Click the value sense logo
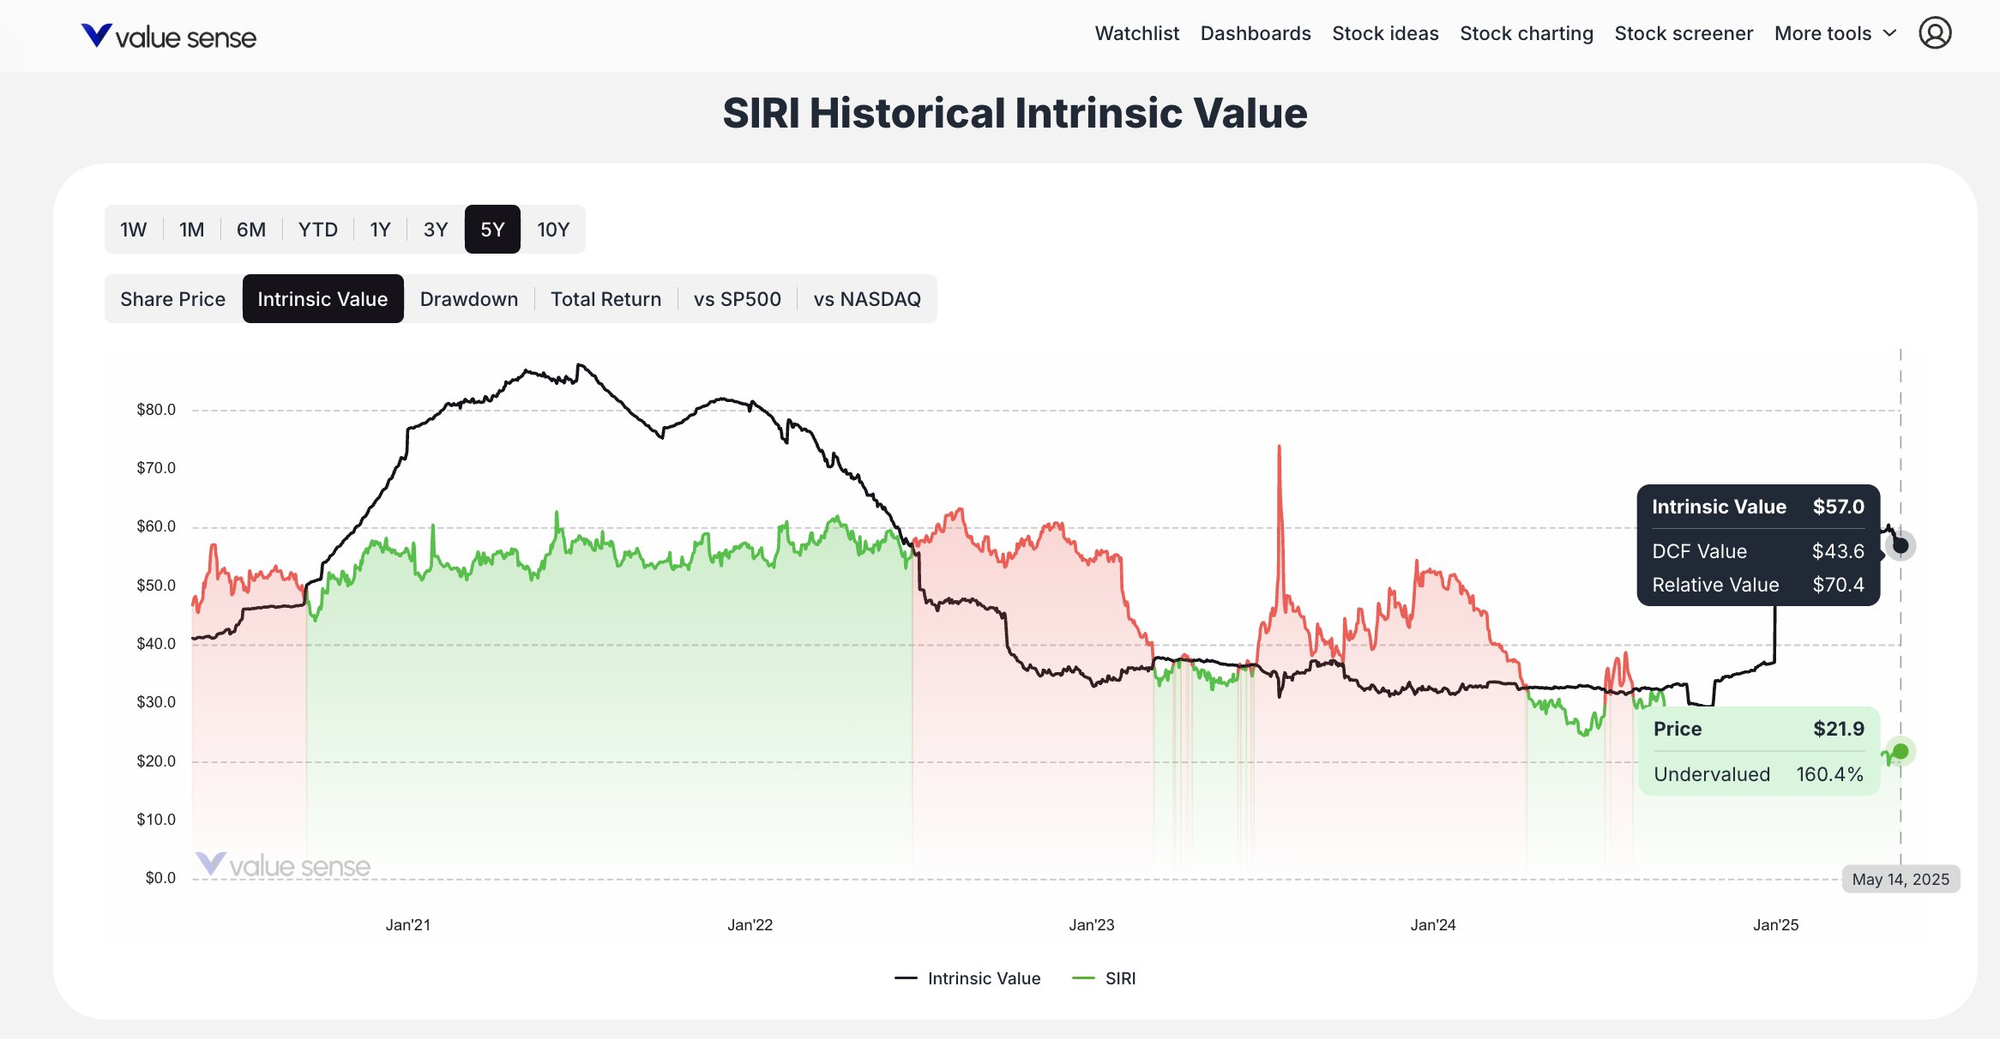 [x=168, y=36]
